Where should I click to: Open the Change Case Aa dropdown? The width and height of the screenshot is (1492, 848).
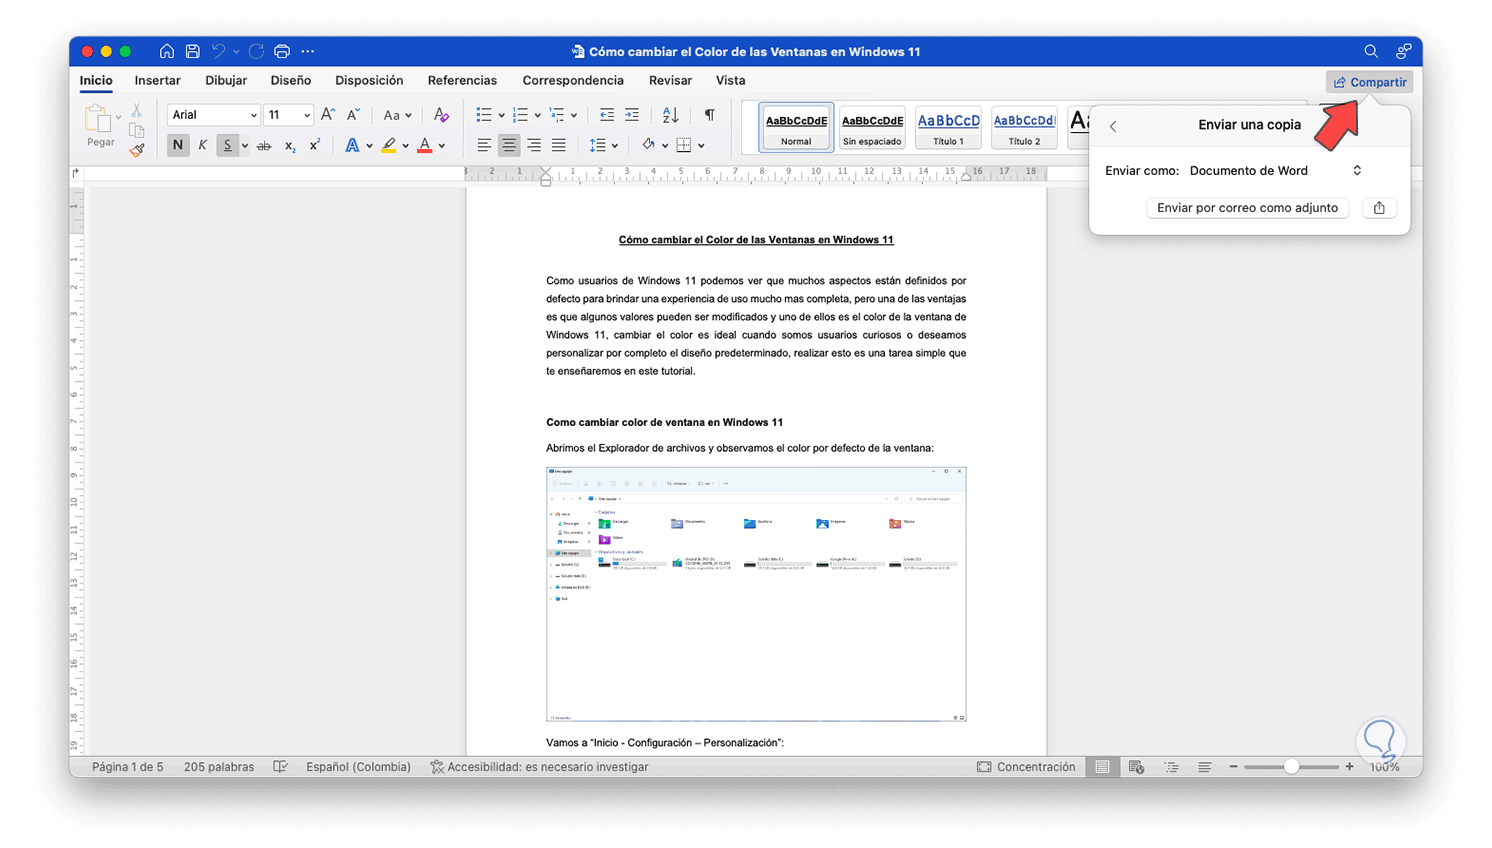[397, 115]
